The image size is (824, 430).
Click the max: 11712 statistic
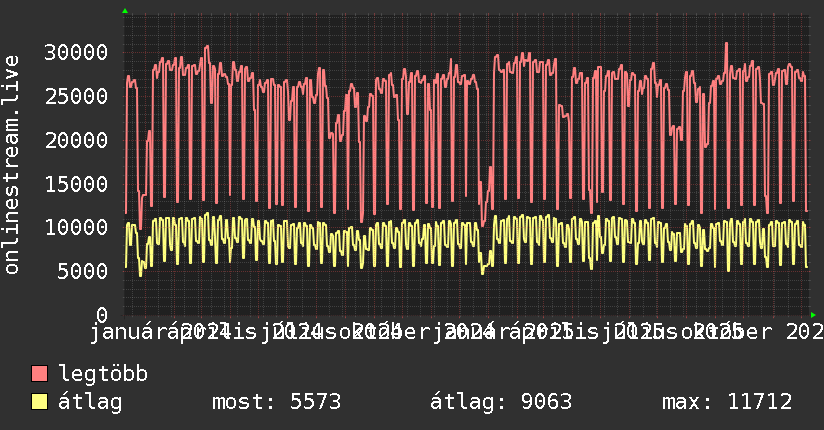727,402
